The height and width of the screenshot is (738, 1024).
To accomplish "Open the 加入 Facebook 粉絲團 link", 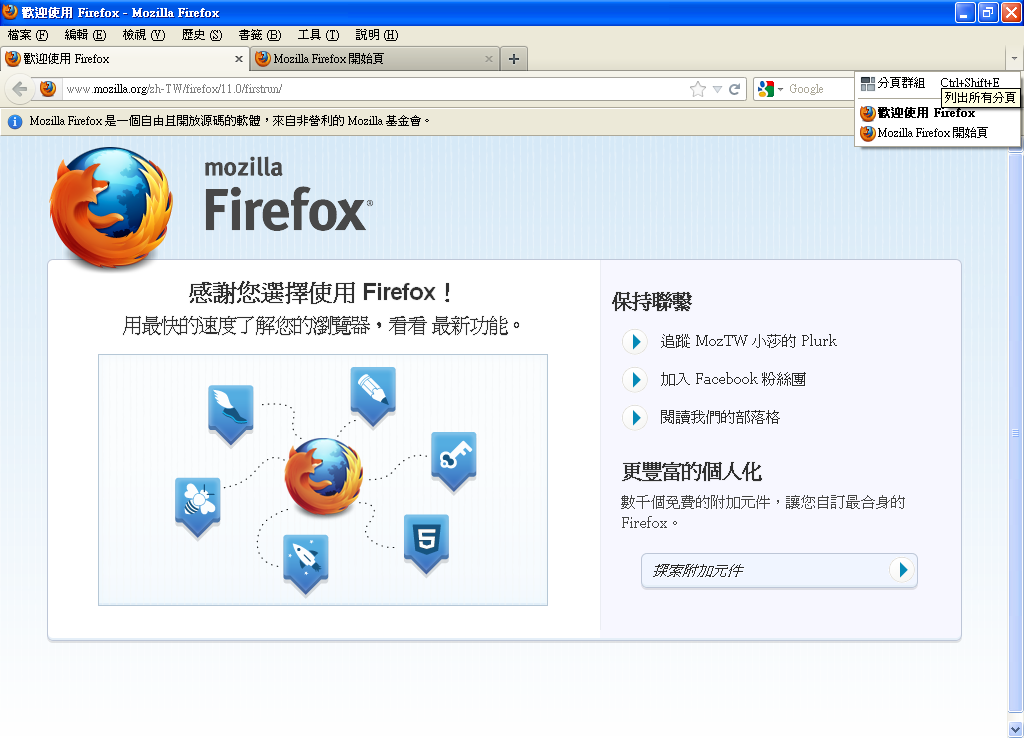I will pos(733,379).
